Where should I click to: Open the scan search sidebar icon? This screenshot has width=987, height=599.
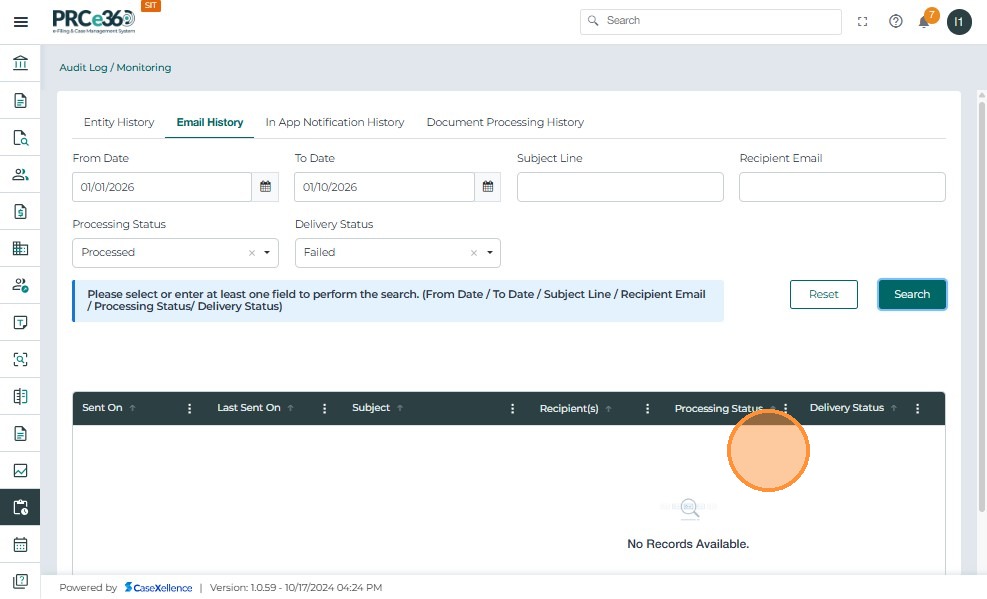click(x=20, y=359)
